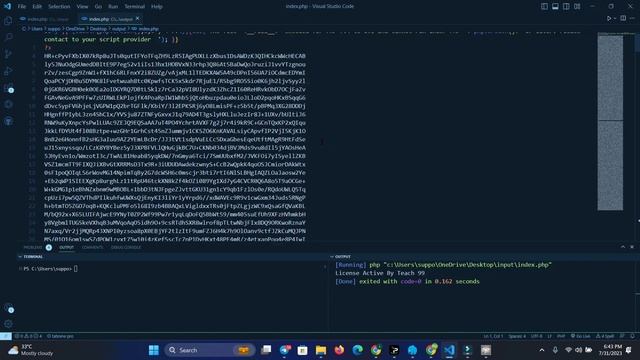This screenshot has height=360, width=640.
Task: Open the Run menu
Action: [113, 7]
